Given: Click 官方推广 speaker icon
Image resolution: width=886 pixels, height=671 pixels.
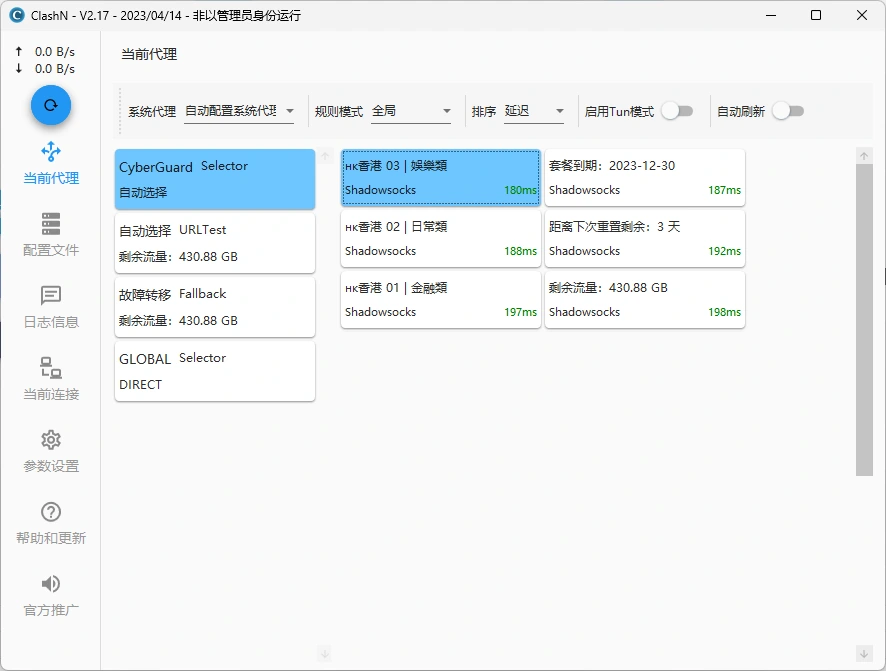Looking at the screenshot, I should (51, 584).
